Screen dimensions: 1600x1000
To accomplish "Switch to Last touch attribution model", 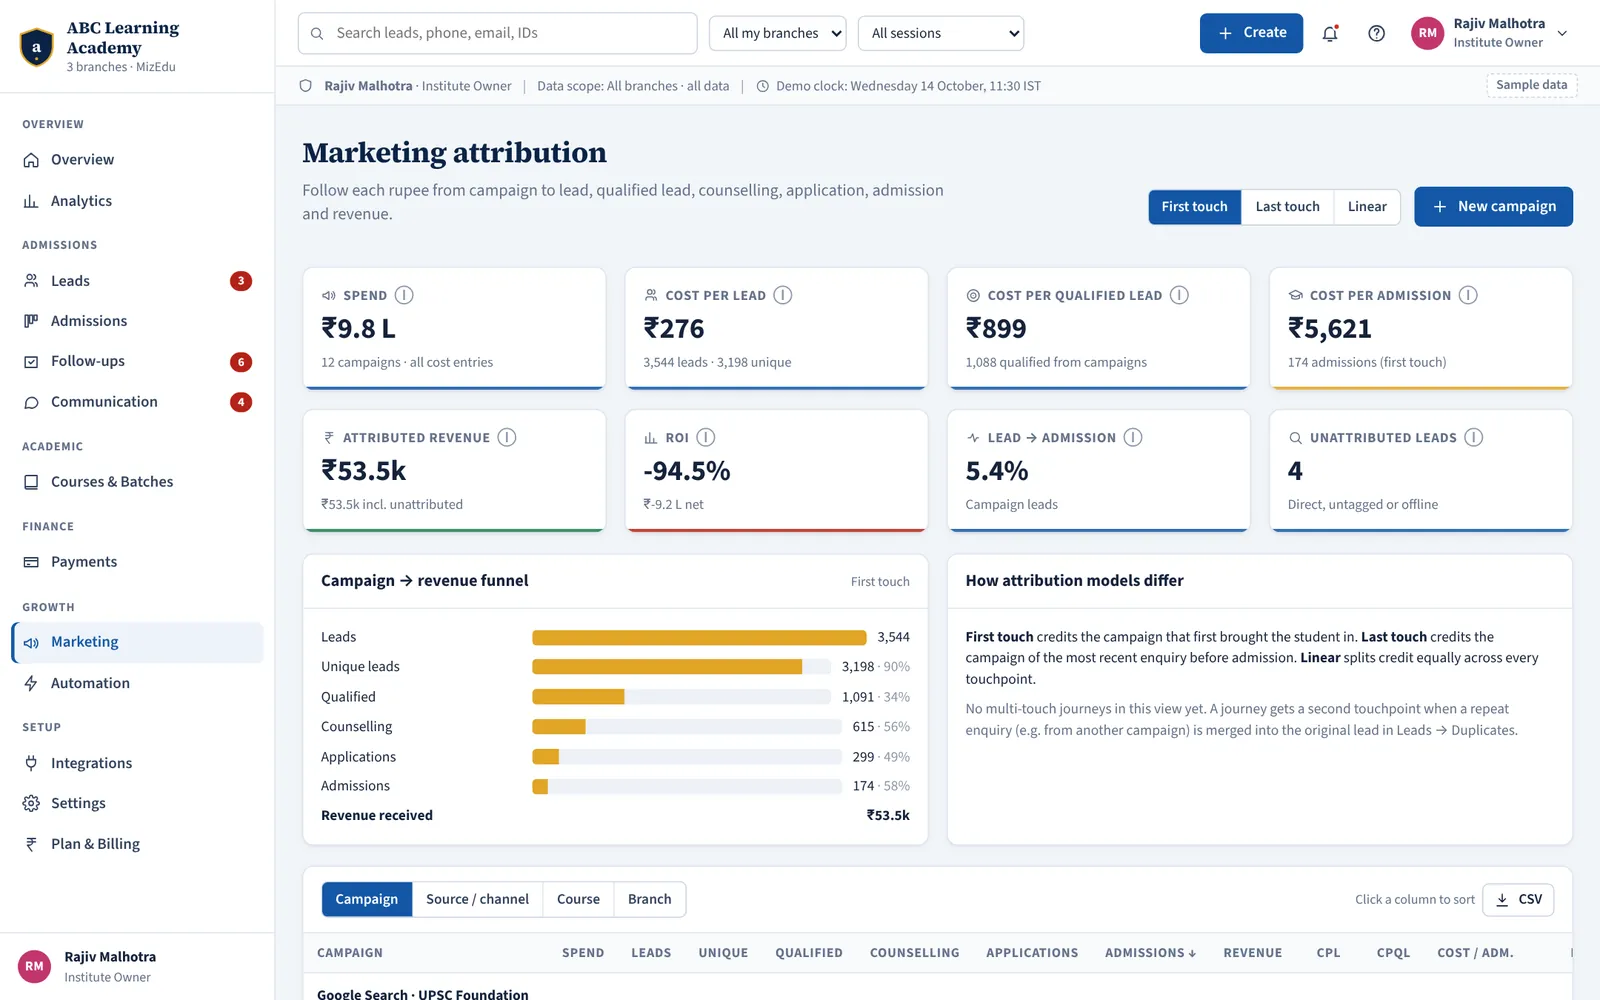I will tap(1287, 207).
